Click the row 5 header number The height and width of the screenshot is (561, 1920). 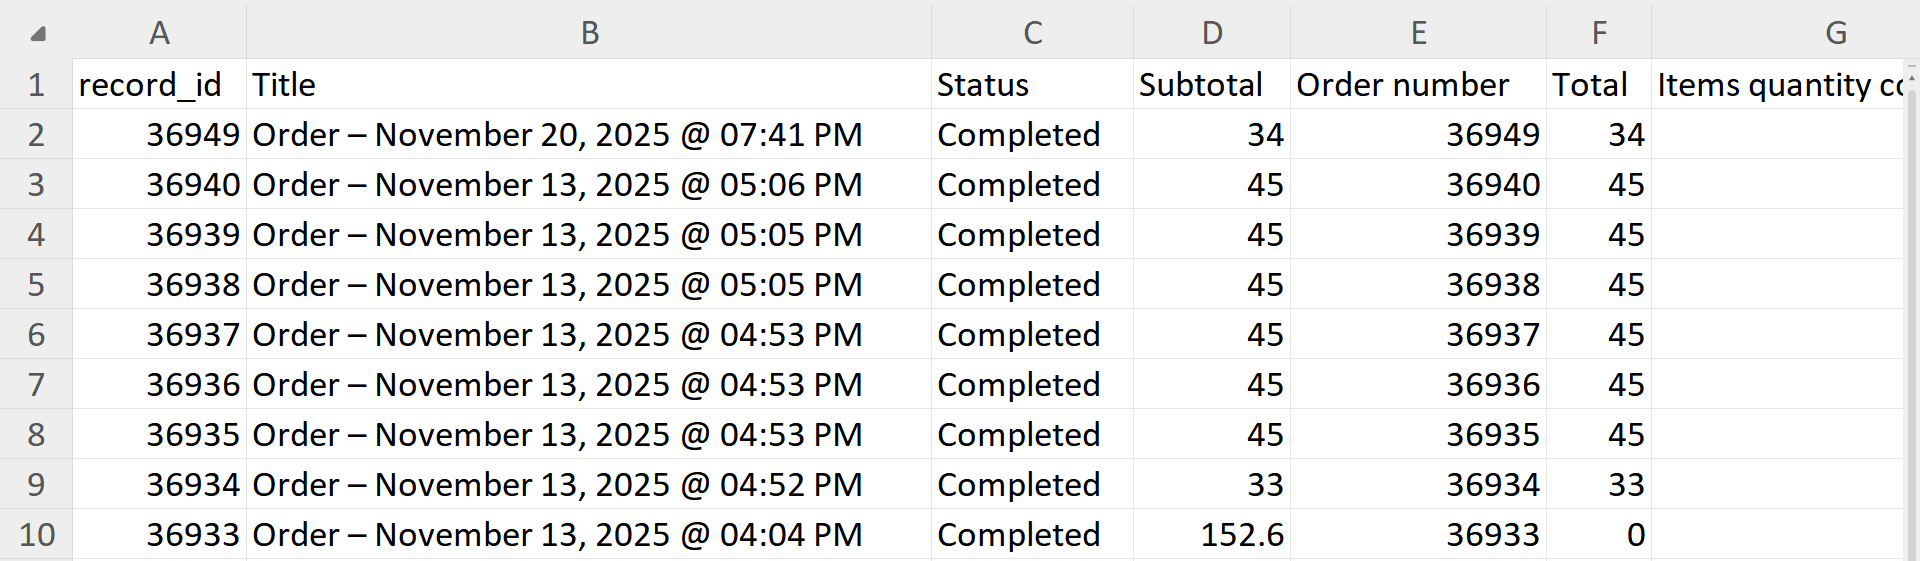[x=36, y=285]
